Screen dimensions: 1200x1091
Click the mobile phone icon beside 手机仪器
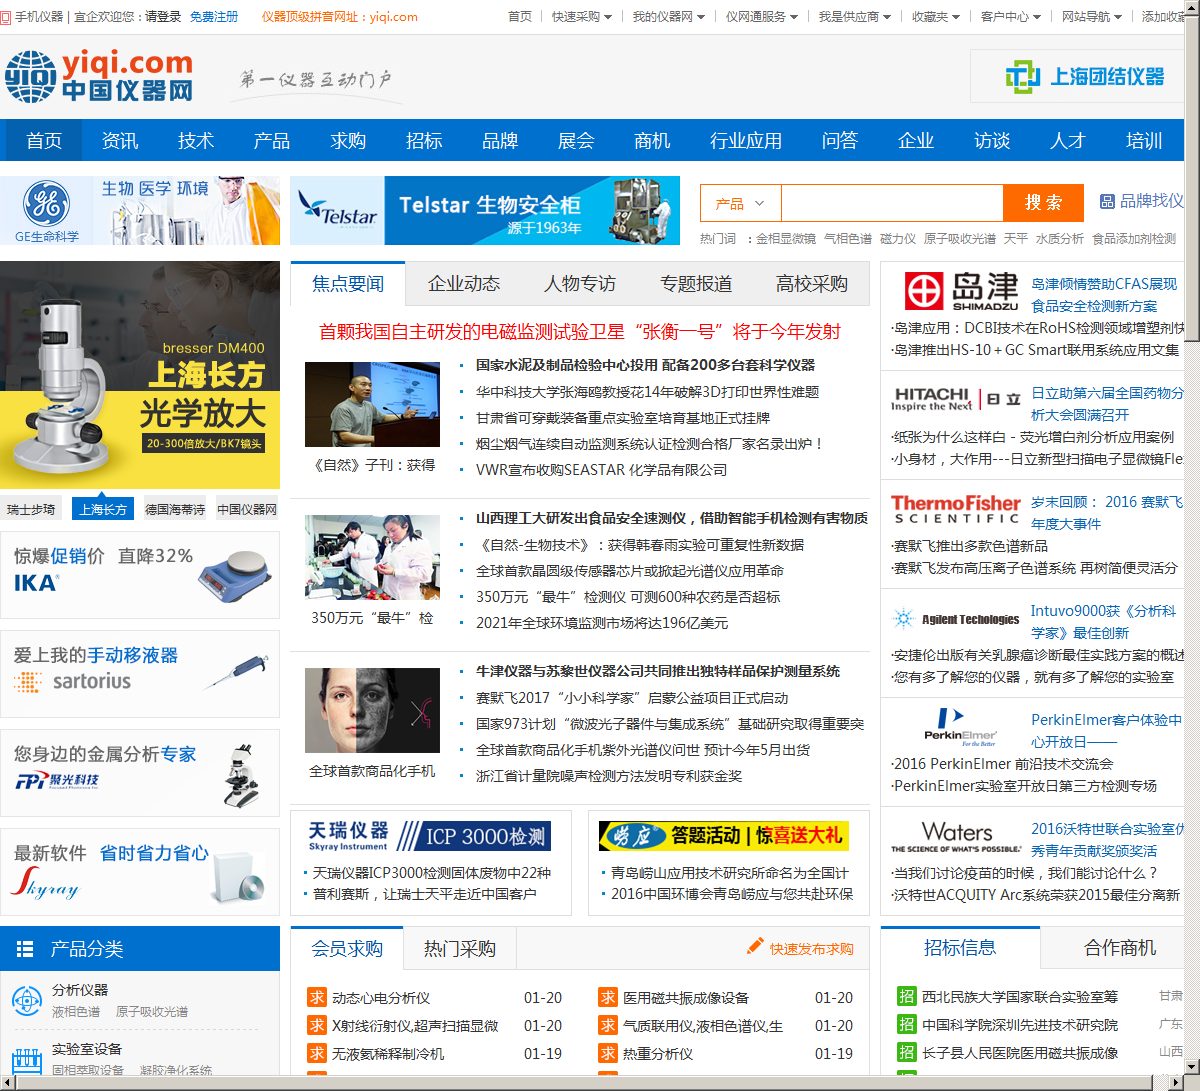pyautogui.click(x=7, y=17)
